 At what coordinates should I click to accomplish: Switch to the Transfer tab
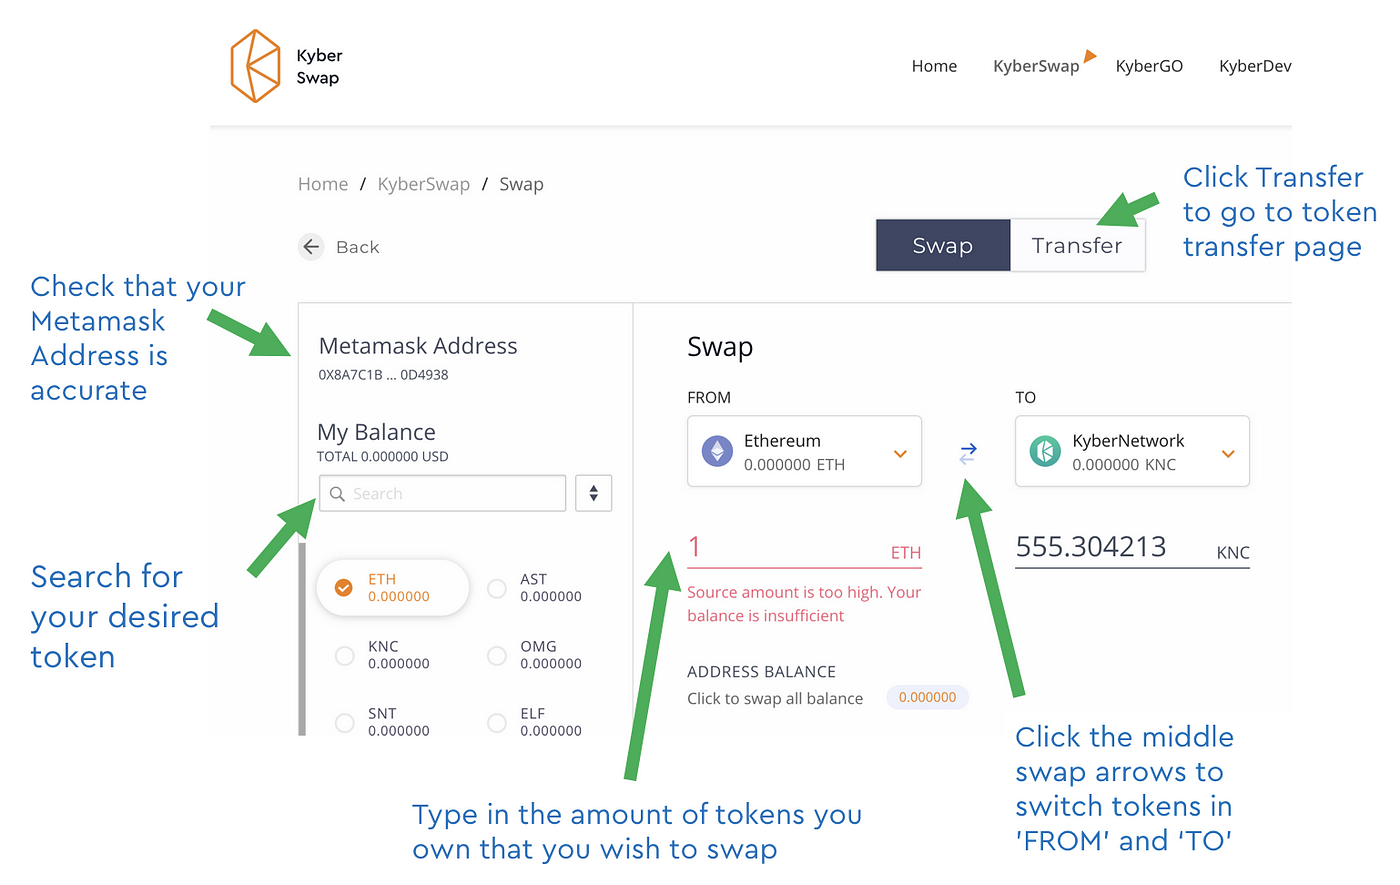[x=1077, y=245]
